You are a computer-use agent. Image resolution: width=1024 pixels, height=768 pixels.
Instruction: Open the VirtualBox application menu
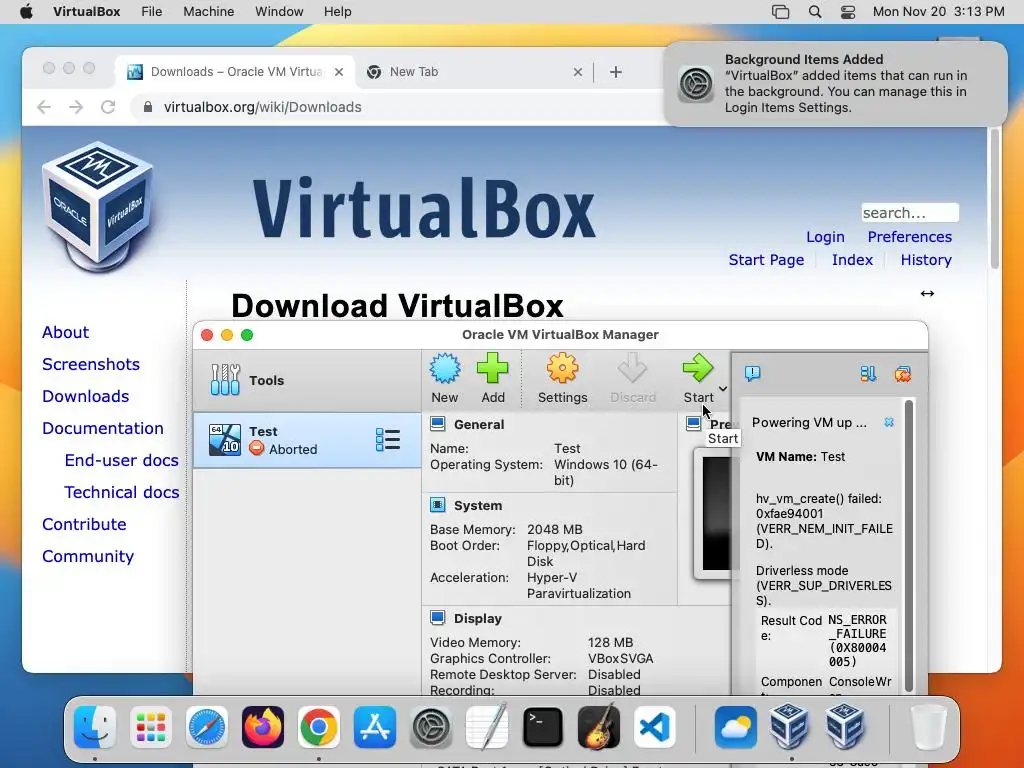[87, 12]
